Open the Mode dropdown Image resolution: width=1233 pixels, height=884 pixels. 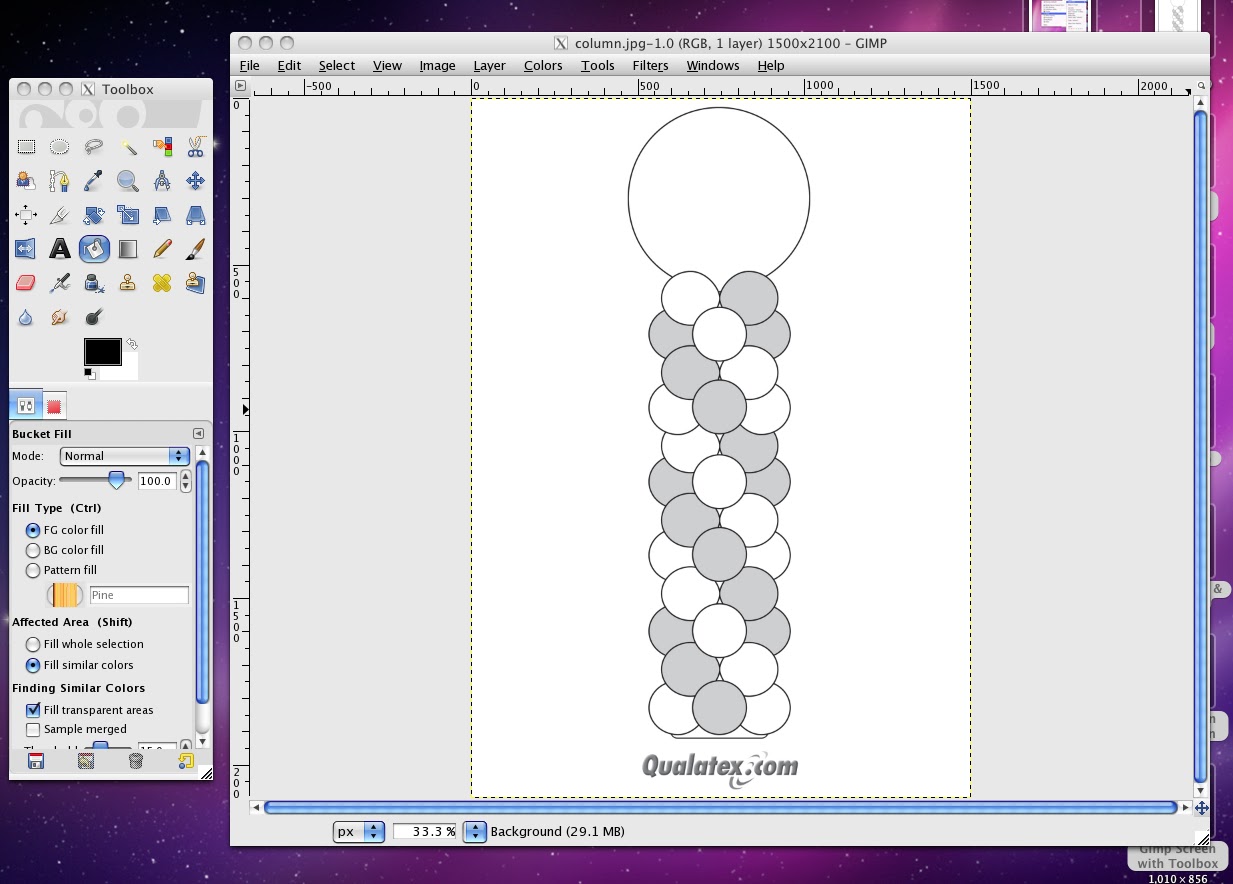[123, 455]
